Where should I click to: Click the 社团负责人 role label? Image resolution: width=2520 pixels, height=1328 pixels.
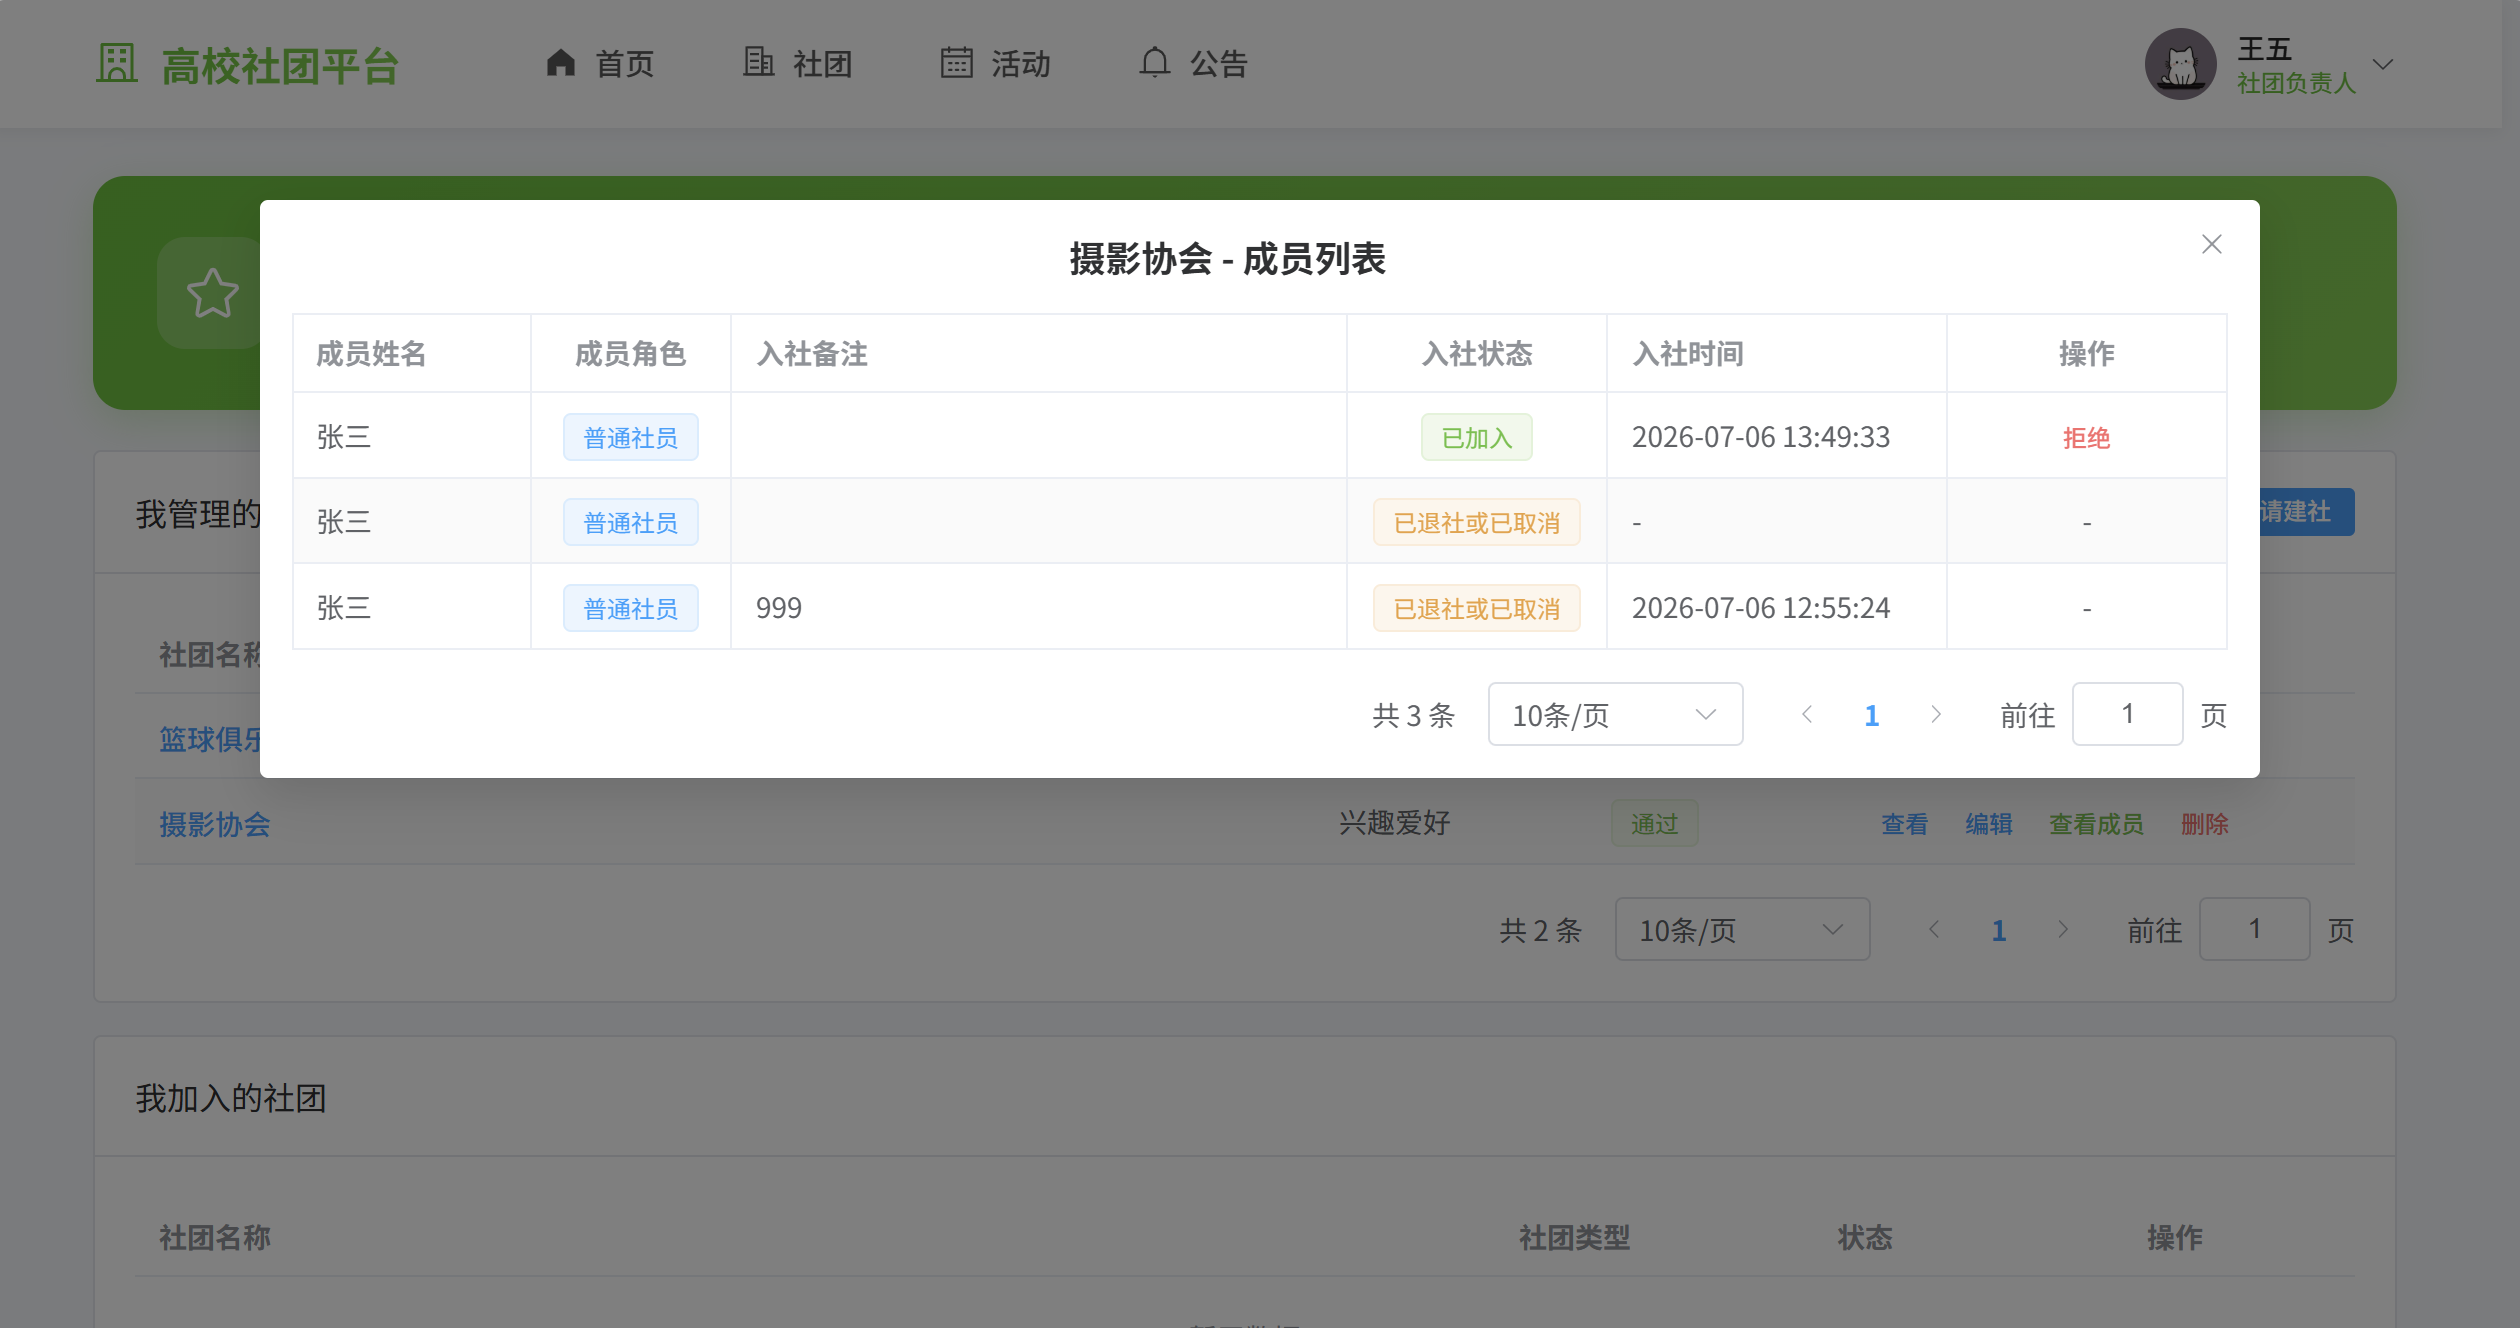coord(2296,83)
